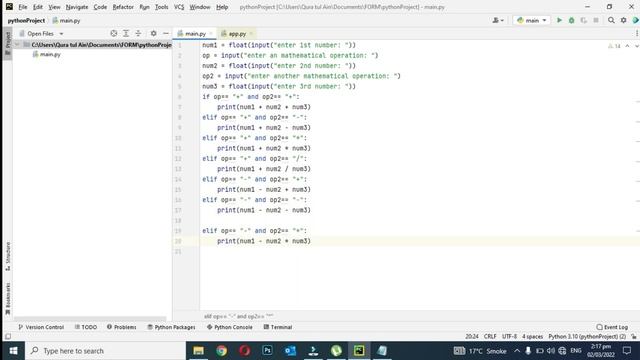640x360 pixels.
Task: Click the Windows taskbar search box
Action: 105,351
